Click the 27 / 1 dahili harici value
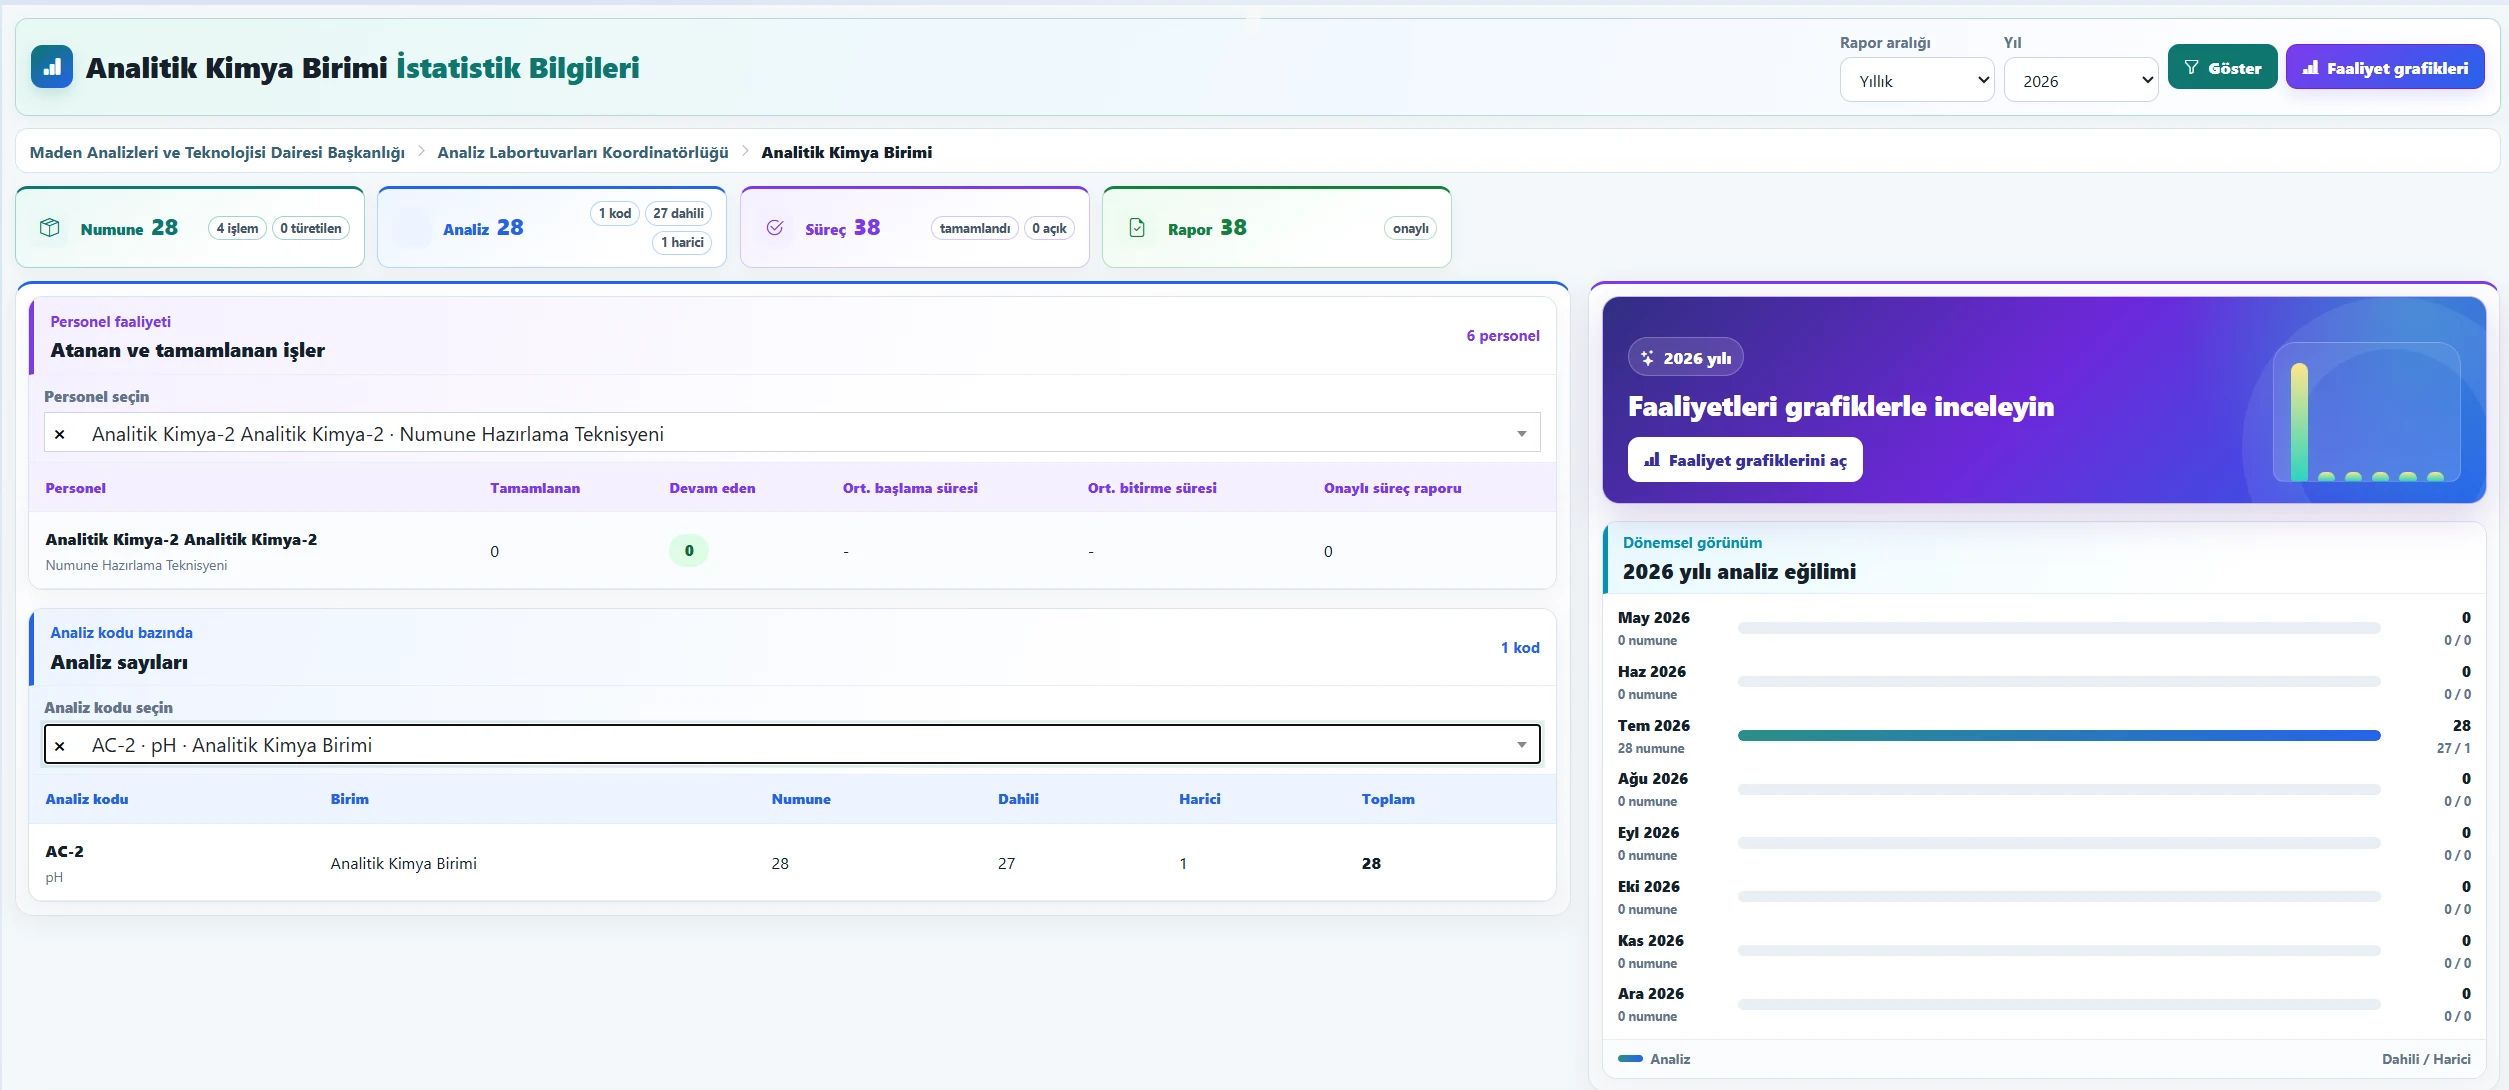2509x1090 pixels. click(2453, 748)
